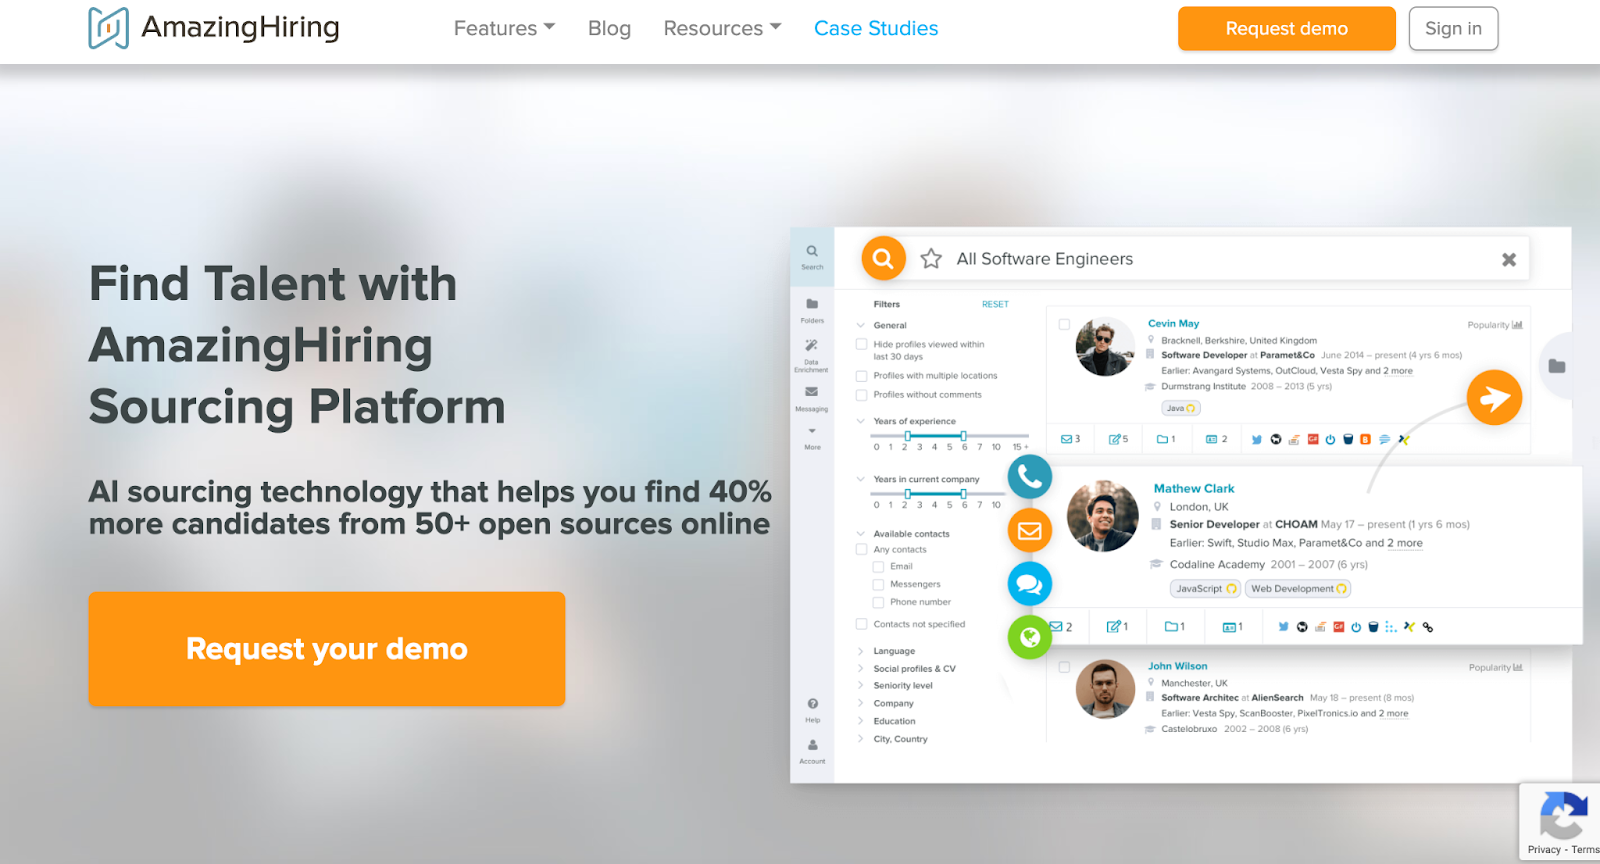Check the Email contact option
The height and width of the screenshot is (864, 1600).
(878, 567)
